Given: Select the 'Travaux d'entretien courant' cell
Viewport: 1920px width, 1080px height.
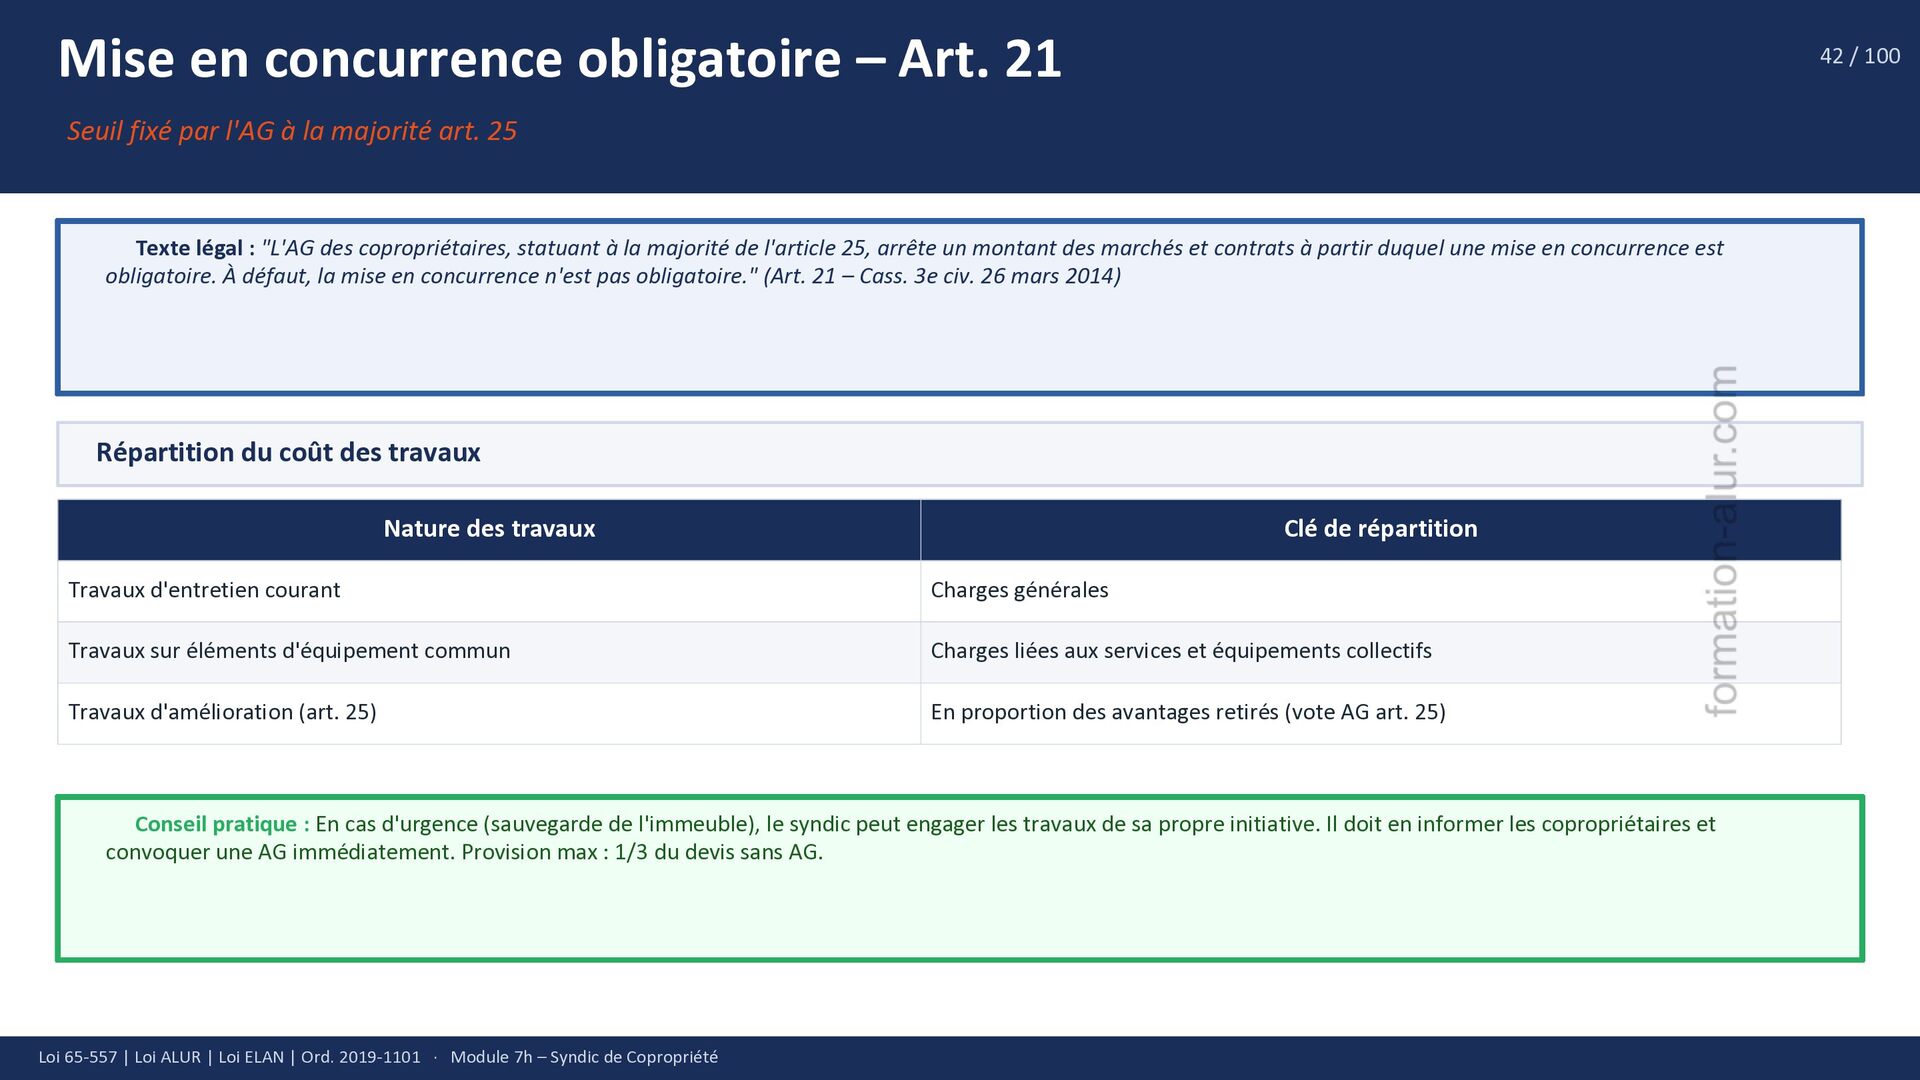Looking at the screenshot, I should 204,590.
